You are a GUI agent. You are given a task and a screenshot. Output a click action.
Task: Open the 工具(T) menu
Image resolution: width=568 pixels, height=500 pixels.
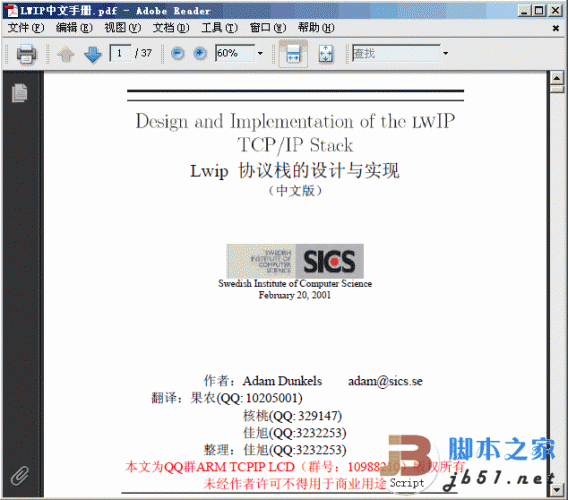[220, 28]
